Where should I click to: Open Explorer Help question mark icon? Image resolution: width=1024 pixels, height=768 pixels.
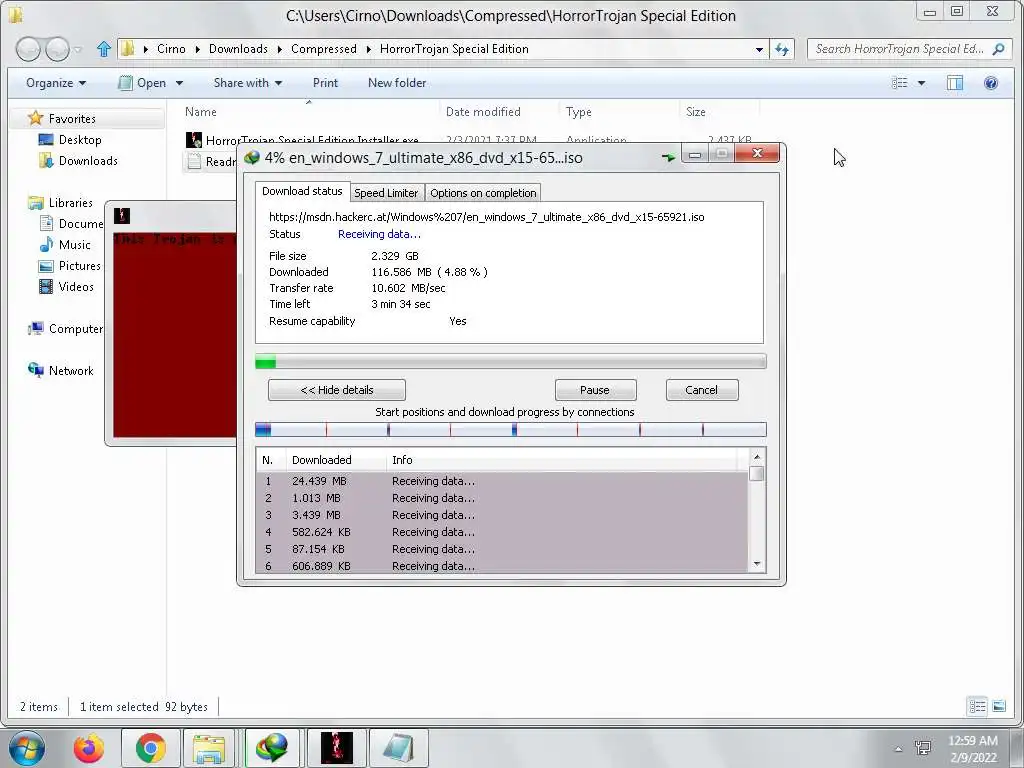(991, 83)
